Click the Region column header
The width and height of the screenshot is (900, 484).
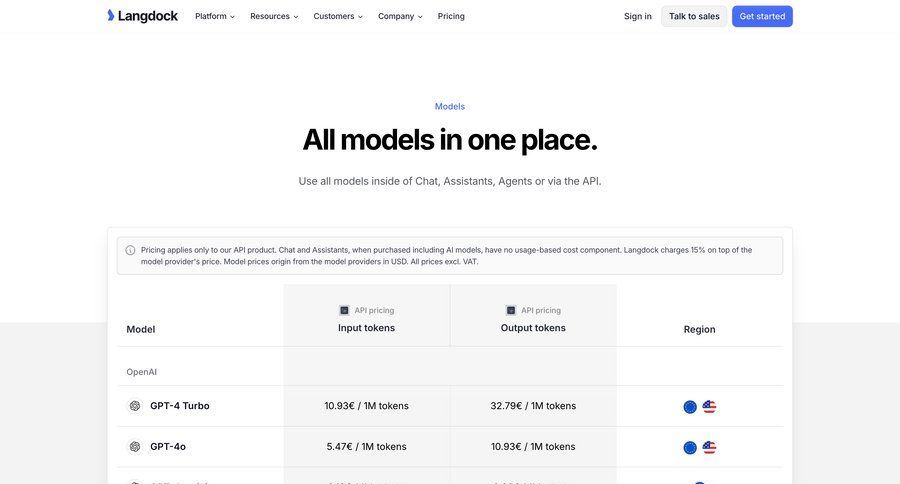click(x=699, y=330)
